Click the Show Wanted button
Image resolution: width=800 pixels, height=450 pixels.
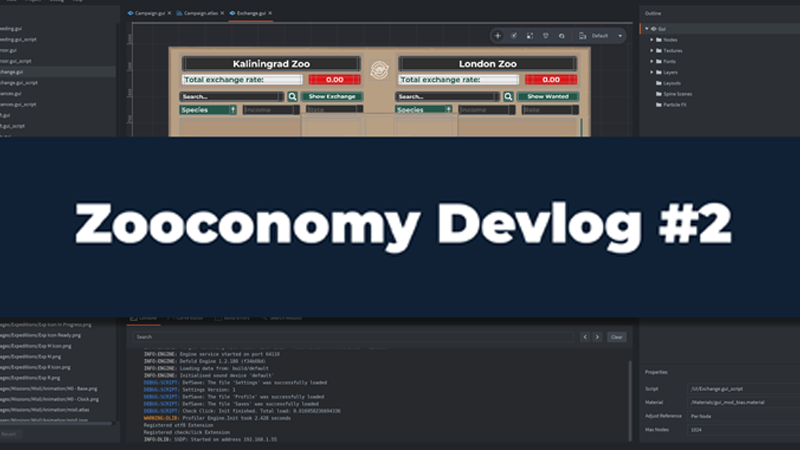click(547, 97)
